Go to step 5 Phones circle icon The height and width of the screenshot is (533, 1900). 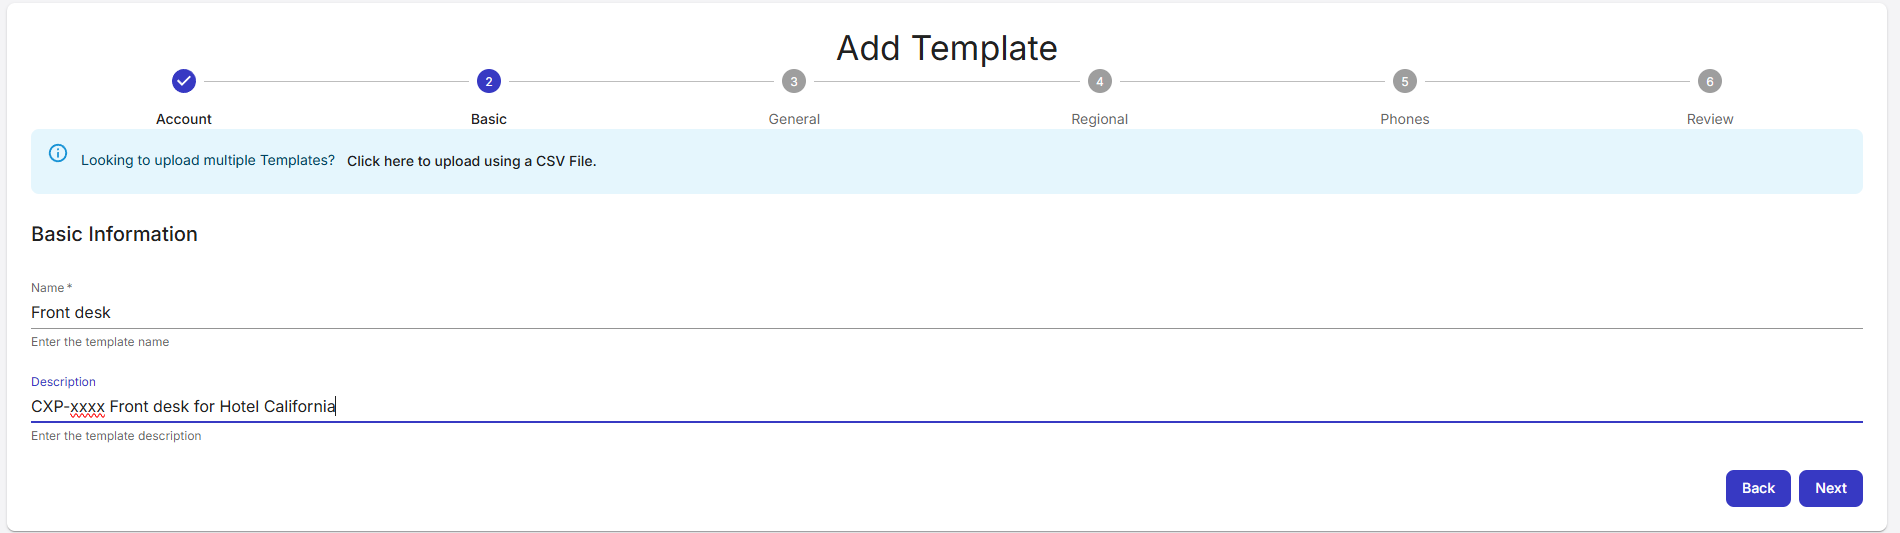tap(1405, 81)
